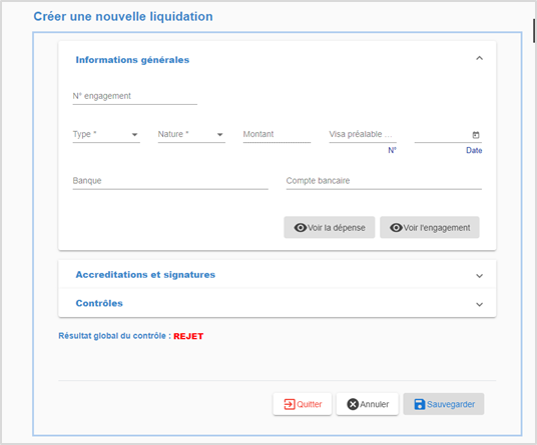The width and height of the screenshot is (537, 445).
Task: Open the Nature dropdown
Action: (191, 134)
